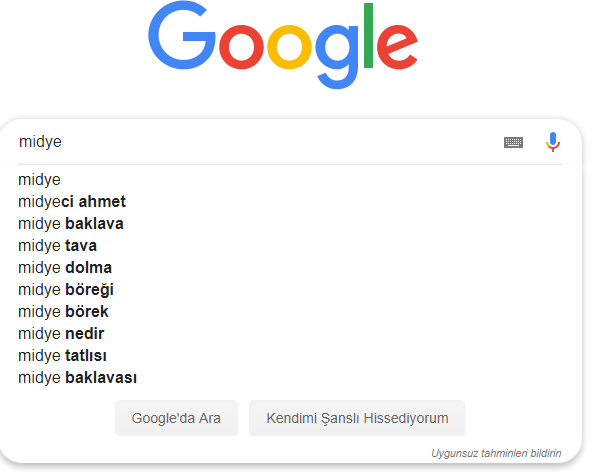The width and height of the screenshot is (597, 474).
Task: Click the bold 'nedir' completion text
Action: point(85,334)
